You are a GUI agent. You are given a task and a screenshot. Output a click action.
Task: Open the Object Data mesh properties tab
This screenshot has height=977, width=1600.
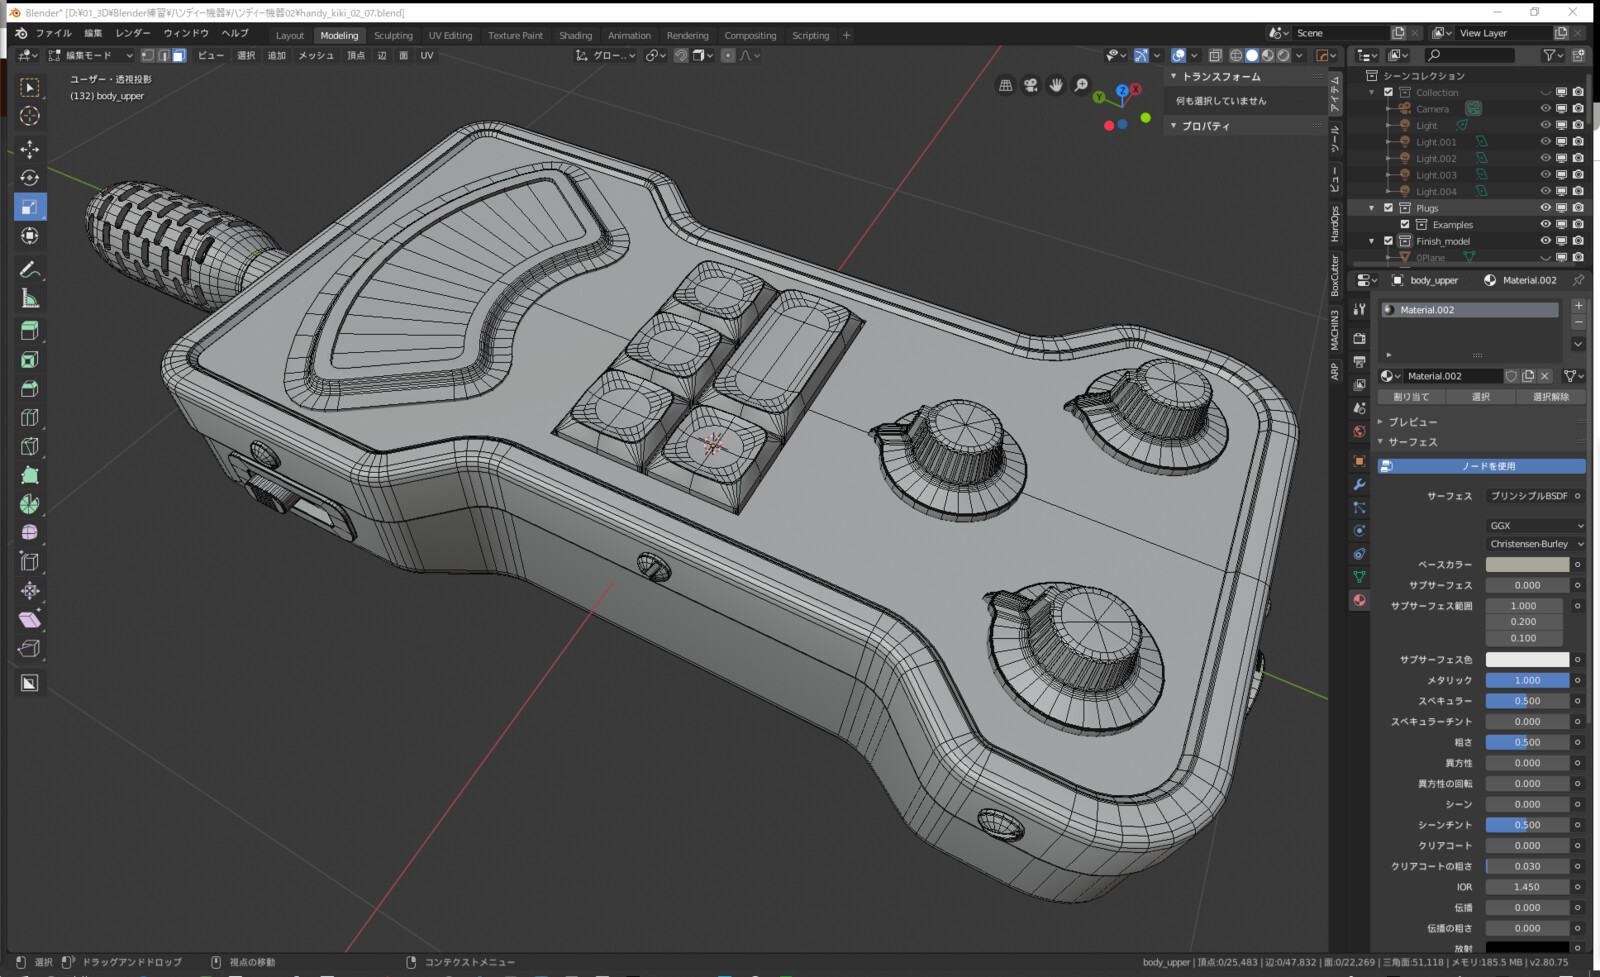(x=1359, y=577)
